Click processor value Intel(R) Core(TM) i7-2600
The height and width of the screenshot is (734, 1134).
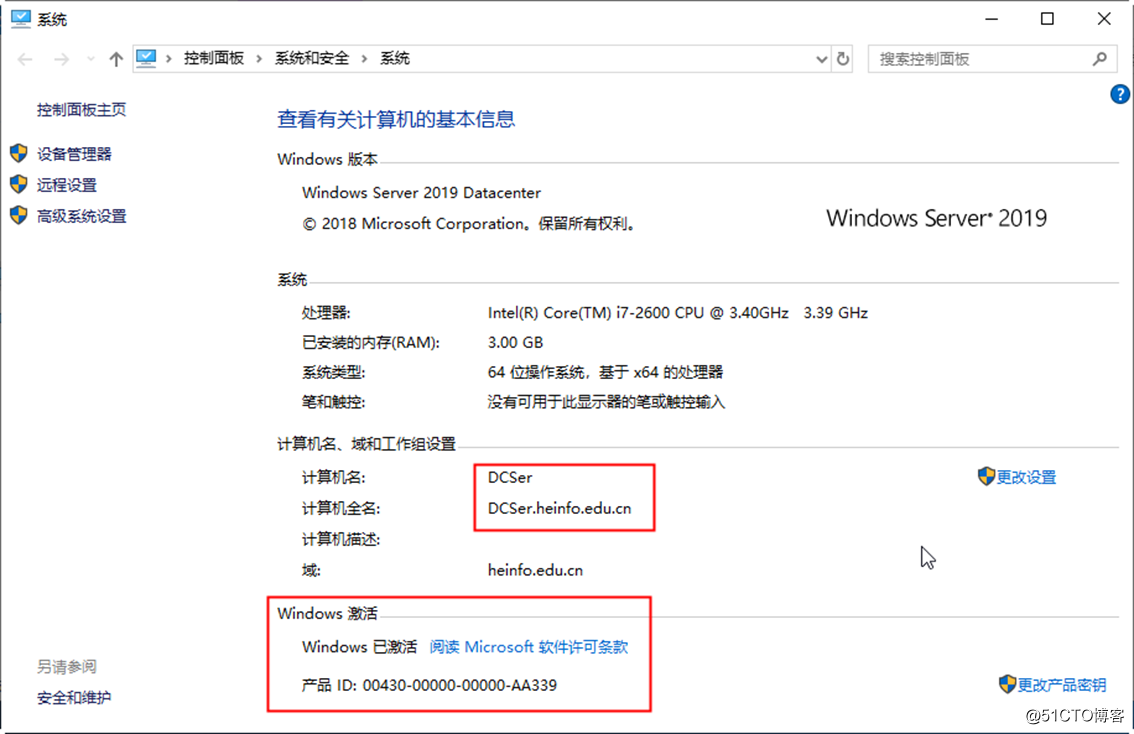point(678,313)
